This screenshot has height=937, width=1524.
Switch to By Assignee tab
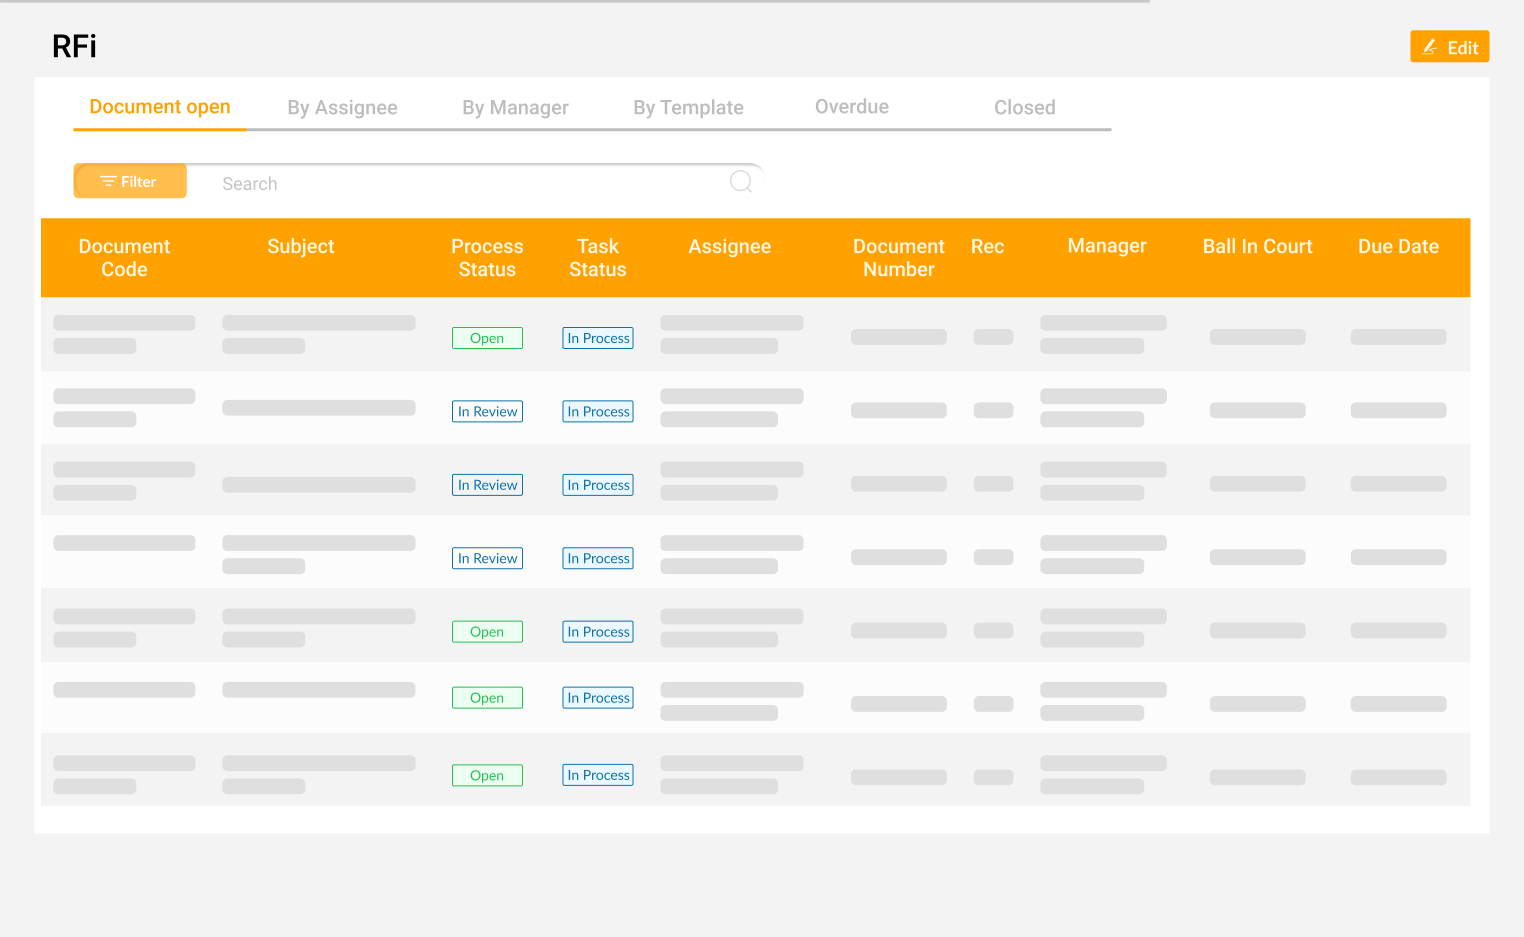point(342,108)
